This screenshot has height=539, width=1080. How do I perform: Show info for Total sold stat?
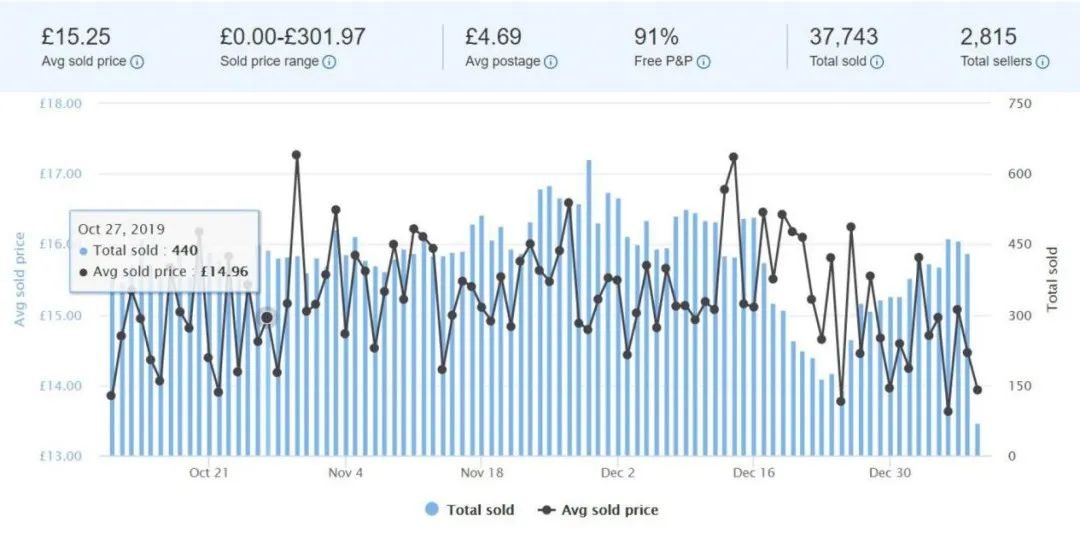(877, 62)
